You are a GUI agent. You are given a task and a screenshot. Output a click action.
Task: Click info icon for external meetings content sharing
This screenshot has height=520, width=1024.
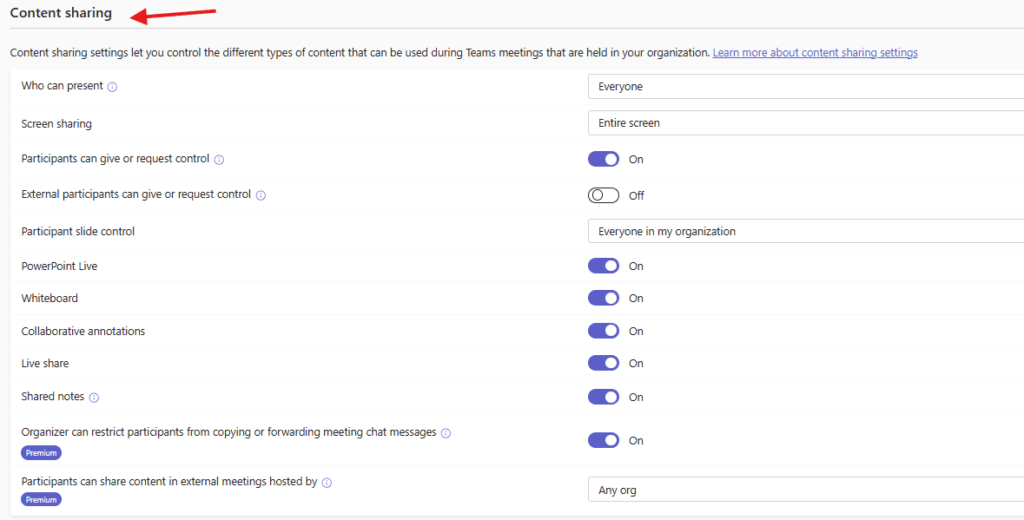click(327, 482)
